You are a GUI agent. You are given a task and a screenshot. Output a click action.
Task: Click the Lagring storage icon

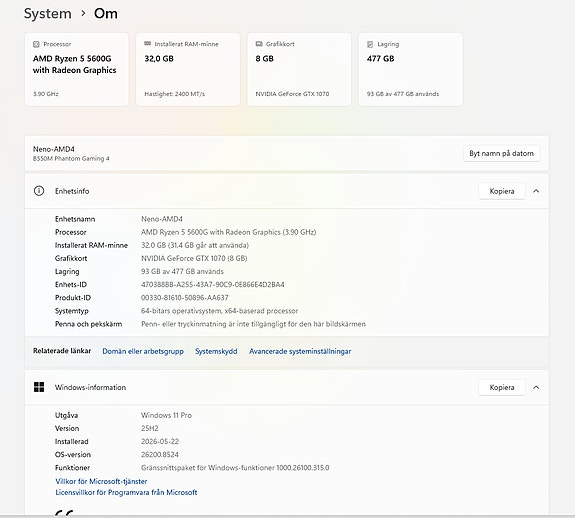(370, 44)
